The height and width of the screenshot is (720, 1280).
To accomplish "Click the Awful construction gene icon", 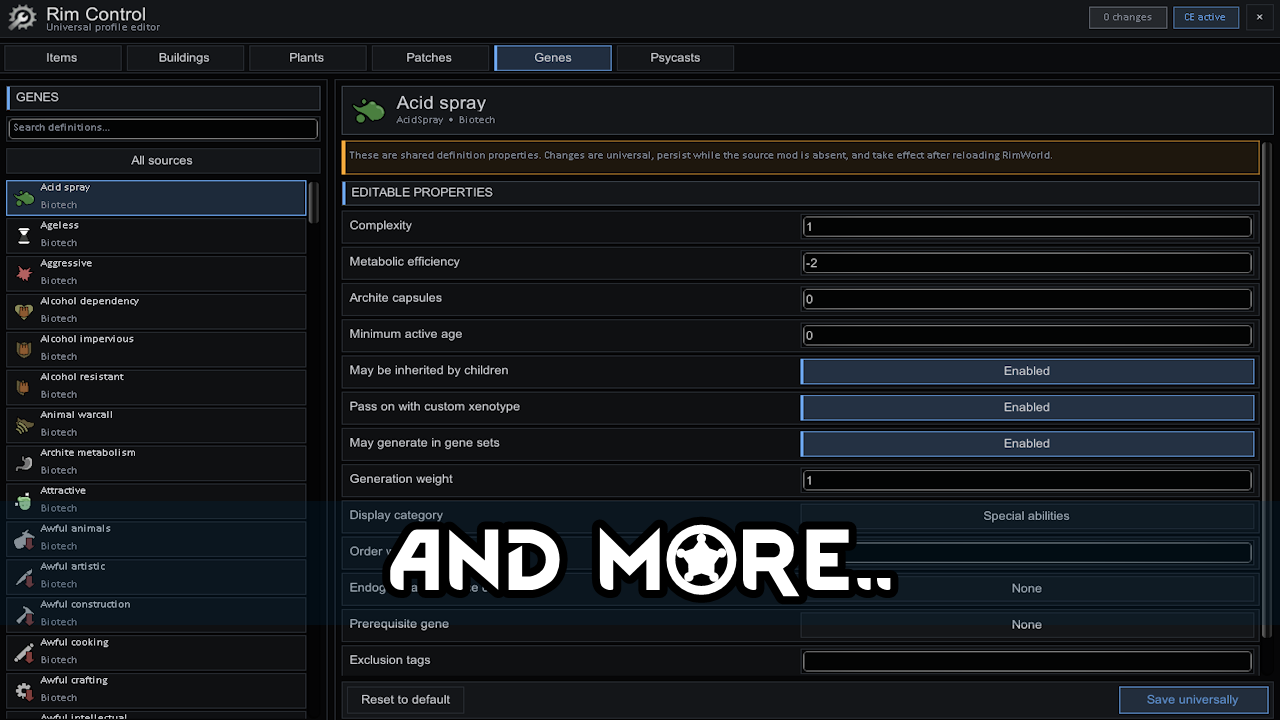I will point(24,615).
